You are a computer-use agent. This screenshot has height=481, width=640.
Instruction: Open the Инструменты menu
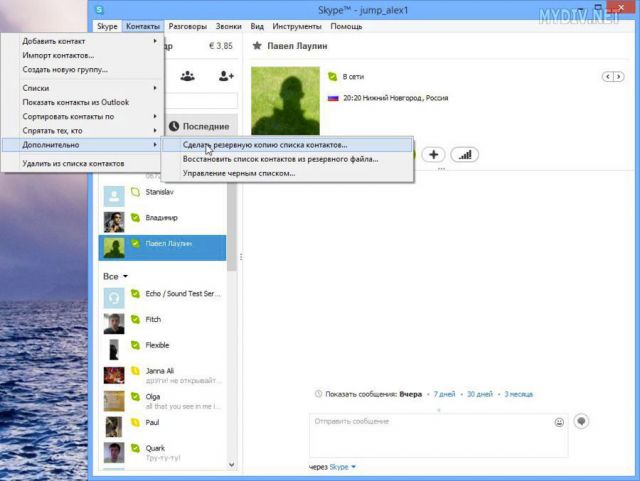click(x=297, y=27)
